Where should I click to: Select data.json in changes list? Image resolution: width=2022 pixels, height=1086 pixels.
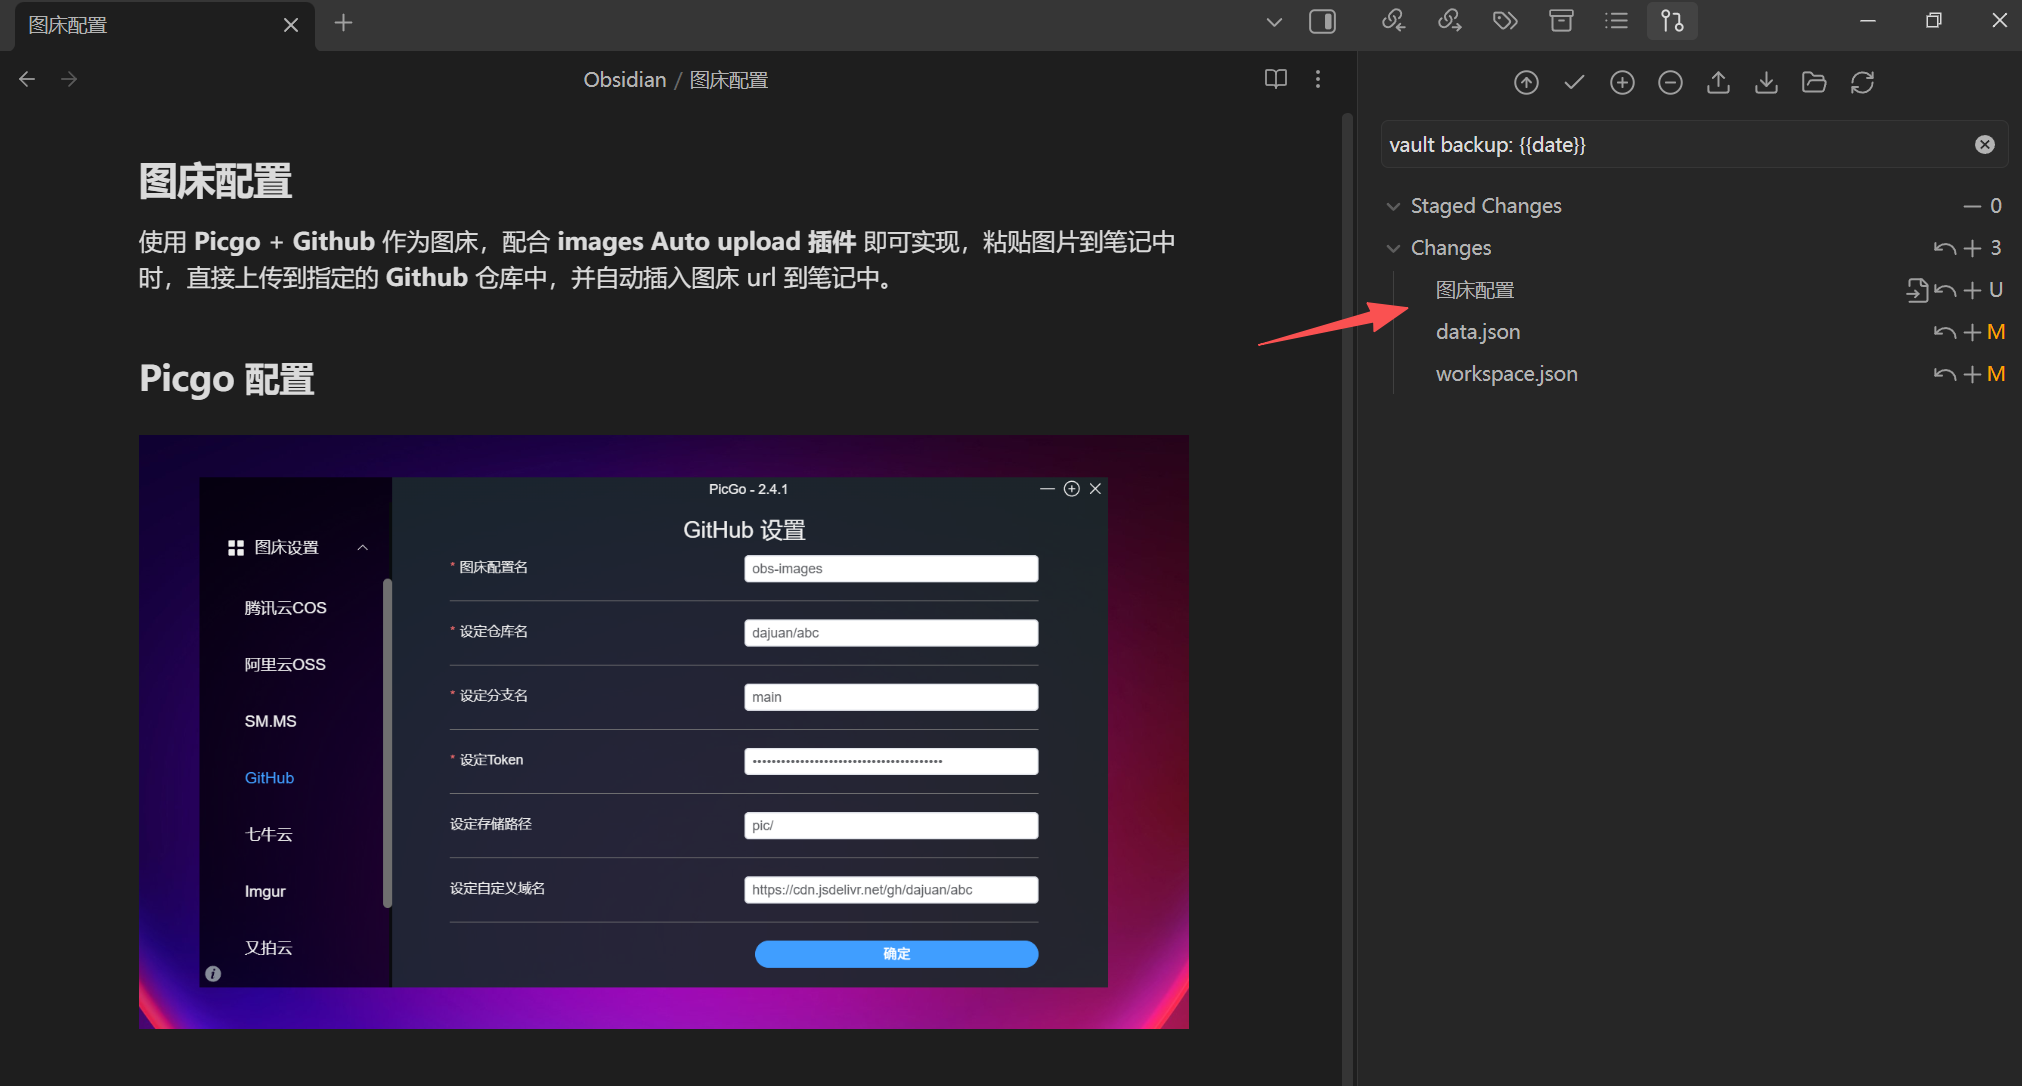pyautogui.click(x=1478, y=332)
